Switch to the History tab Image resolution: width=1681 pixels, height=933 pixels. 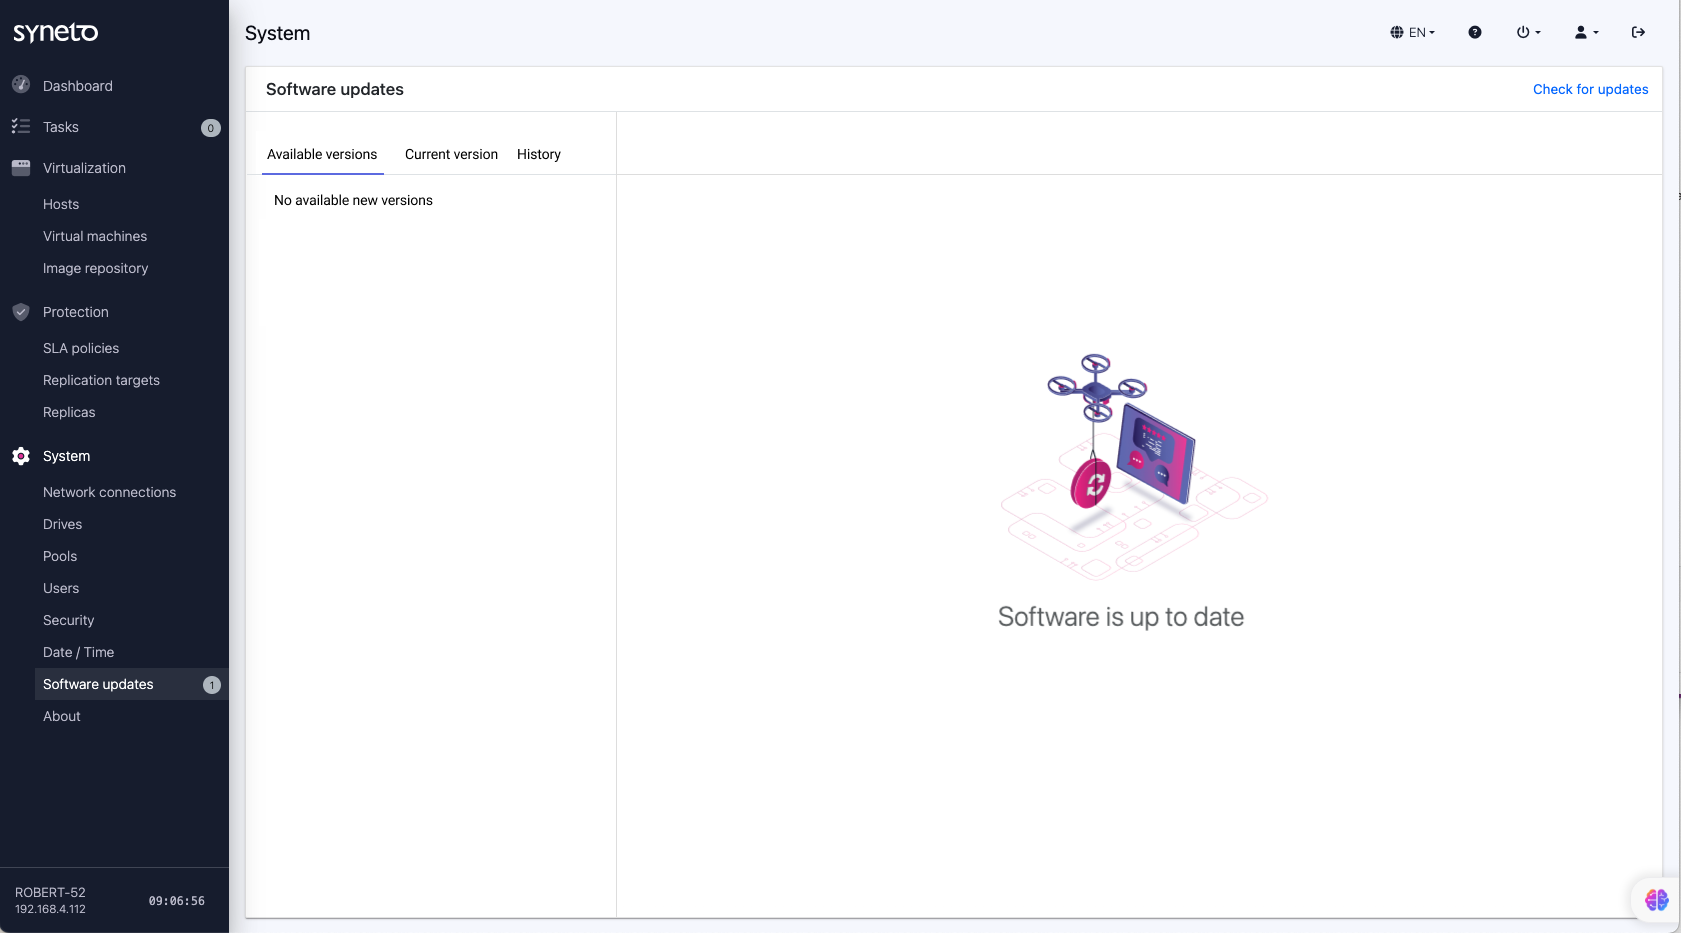[x=538, y=154]
